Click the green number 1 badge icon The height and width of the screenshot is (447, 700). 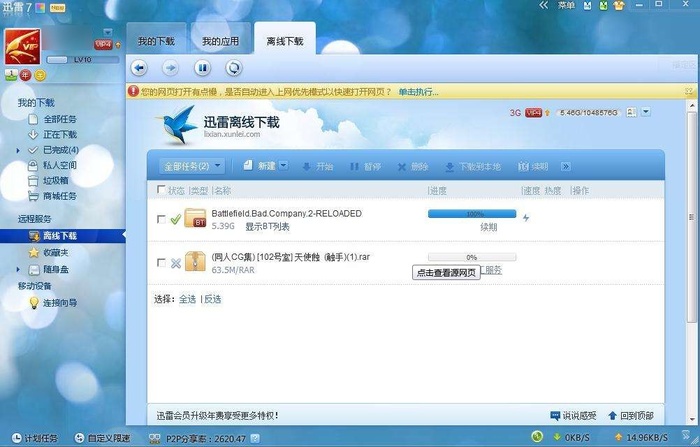pyautogui.click(x=11, y=75)
